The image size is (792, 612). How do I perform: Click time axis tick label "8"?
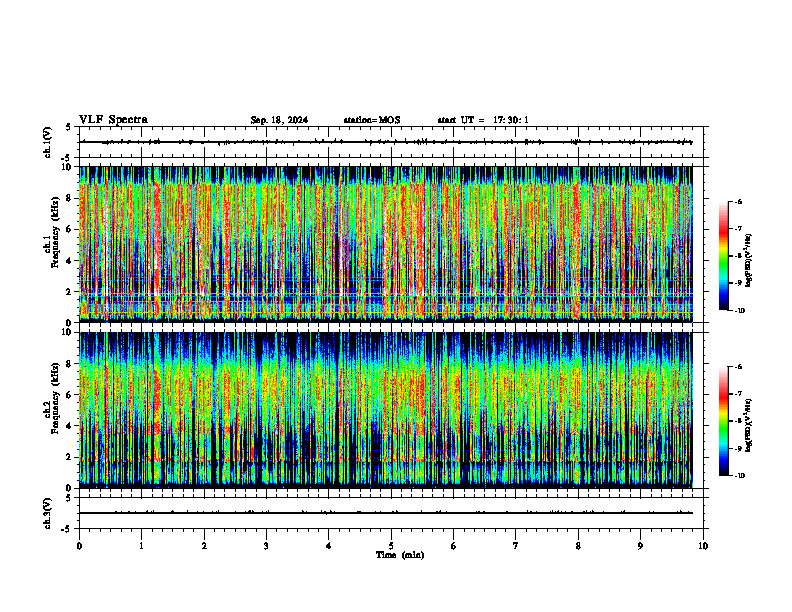pyautogui.click(x=578, y=546)
